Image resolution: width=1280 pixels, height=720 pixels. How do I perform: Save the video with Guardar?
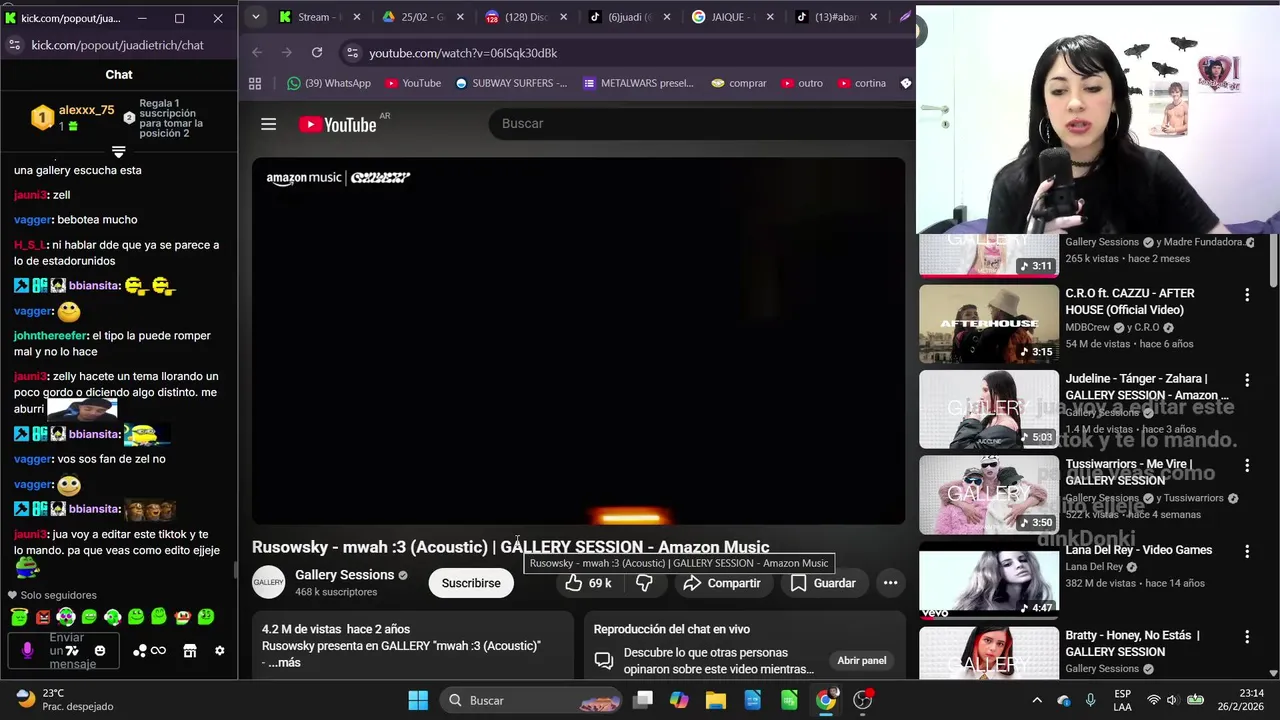[823, 583]
